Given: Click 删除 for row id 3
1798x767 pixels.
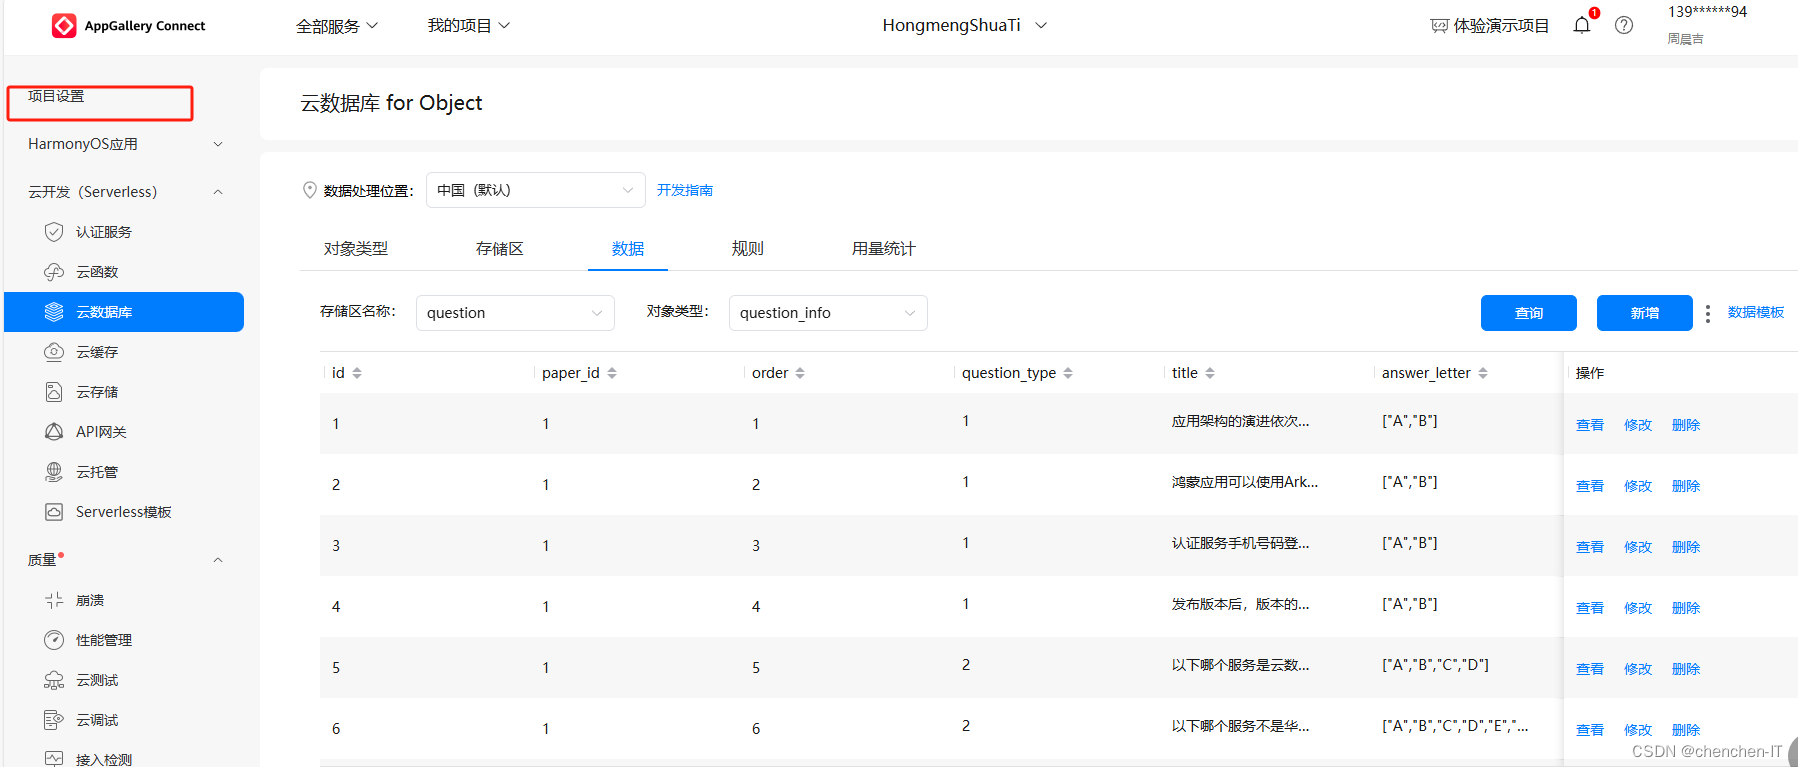Looking at the screenshot, I should (1686, 547).
